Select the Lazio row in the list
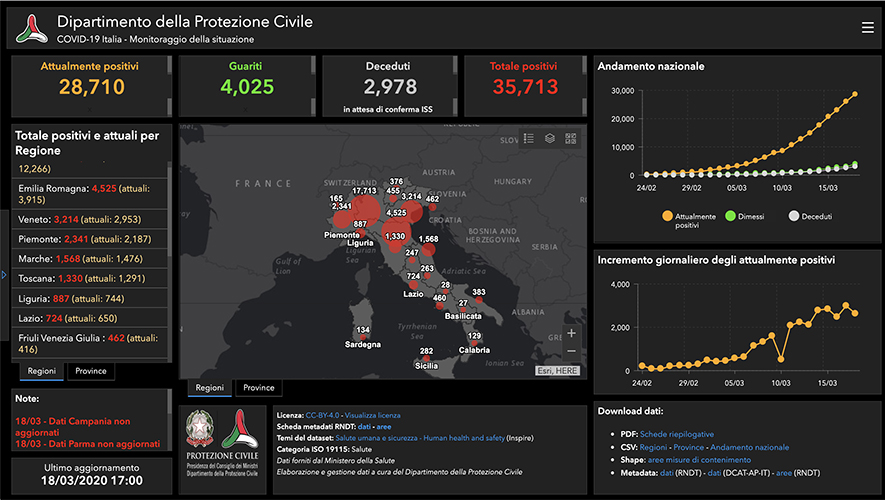The height and width of the screenshot is (500, 885). coord(90,318)
